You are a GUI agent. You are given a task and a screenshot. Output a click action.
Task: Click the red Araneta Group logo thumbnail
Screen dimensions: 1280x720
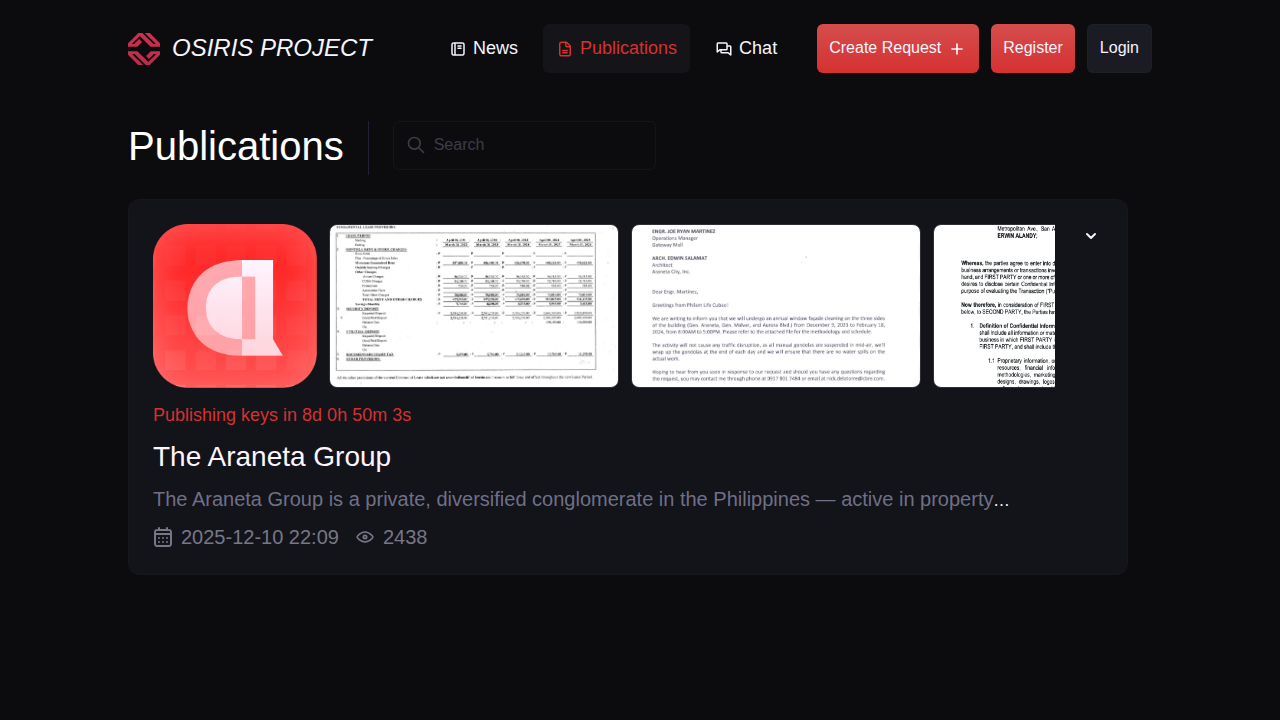pyautogui.click(x=235, y=306)
